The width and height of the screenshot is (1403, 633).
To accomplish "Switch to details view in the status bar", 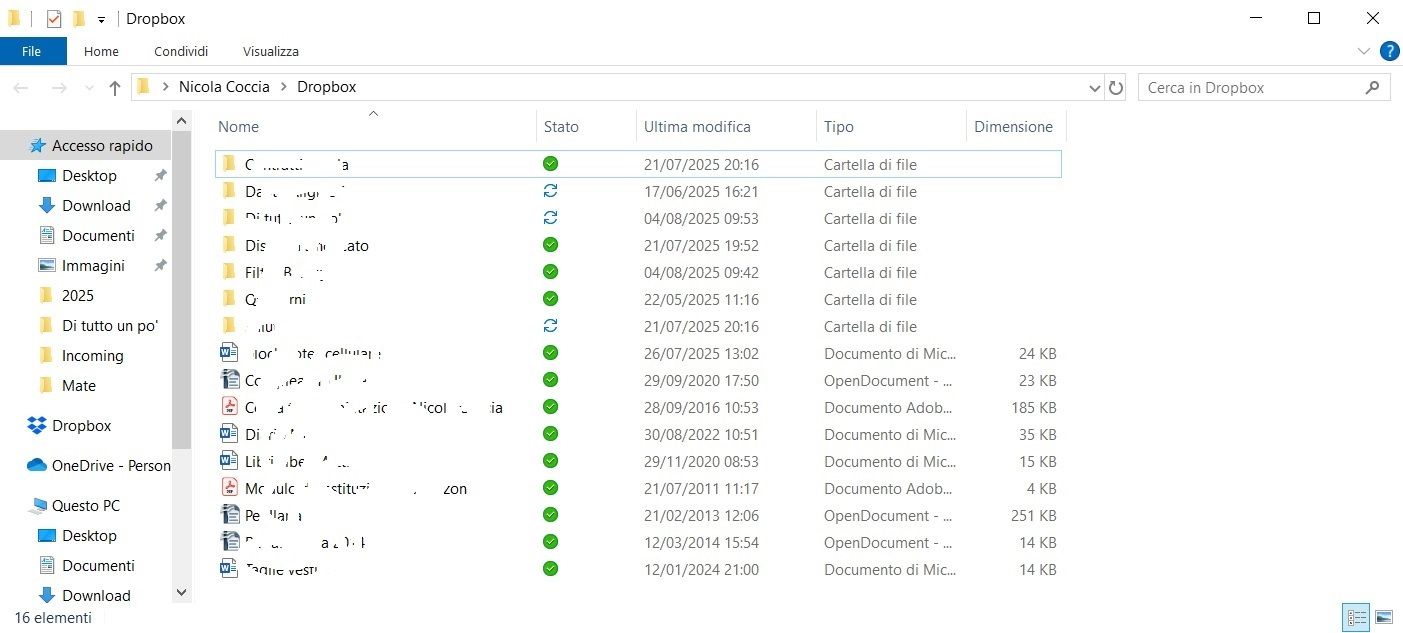I will click(1356, 617).
